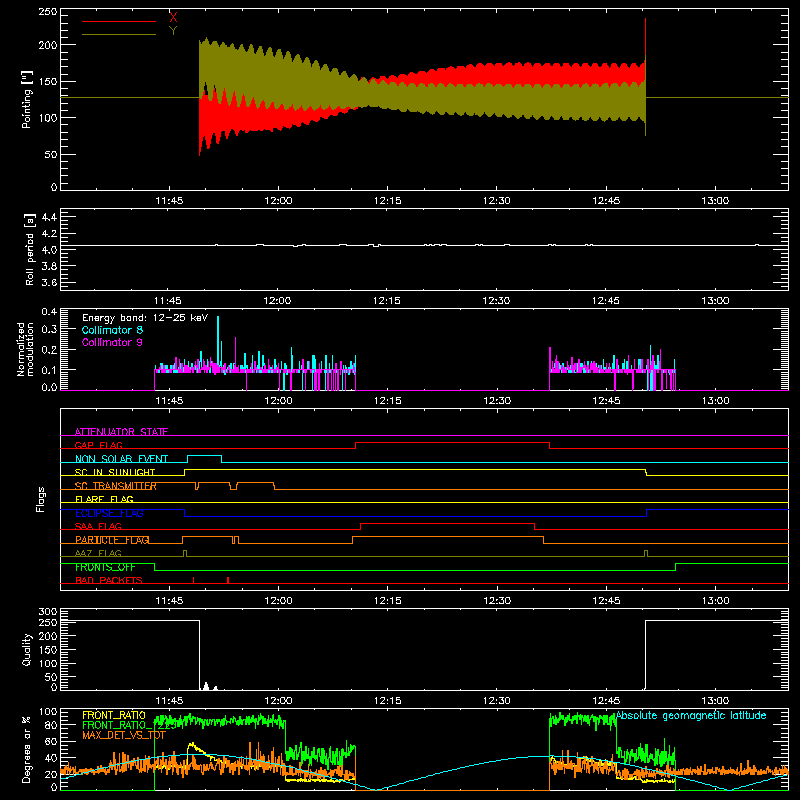
Task: Click the 0.4 tick in modulation panel
Action: [48, 312]
